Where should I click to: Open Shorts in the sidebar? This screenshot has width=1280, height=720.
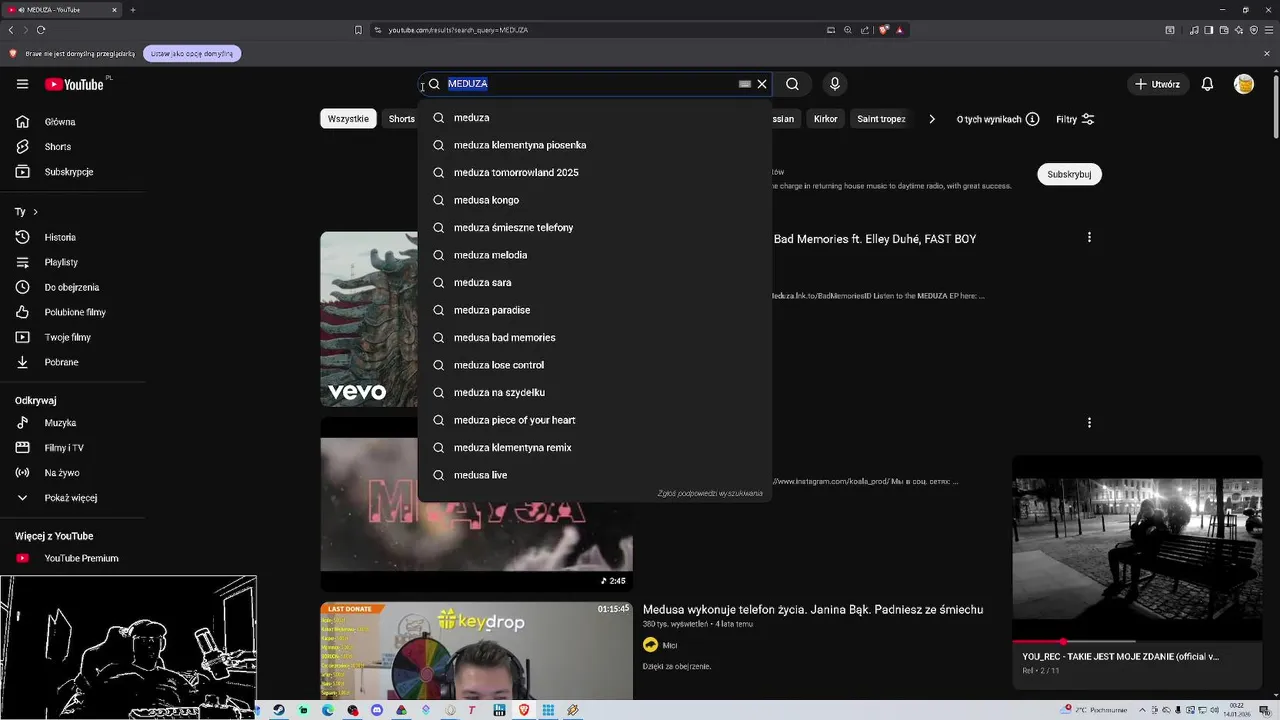[72, 147]
